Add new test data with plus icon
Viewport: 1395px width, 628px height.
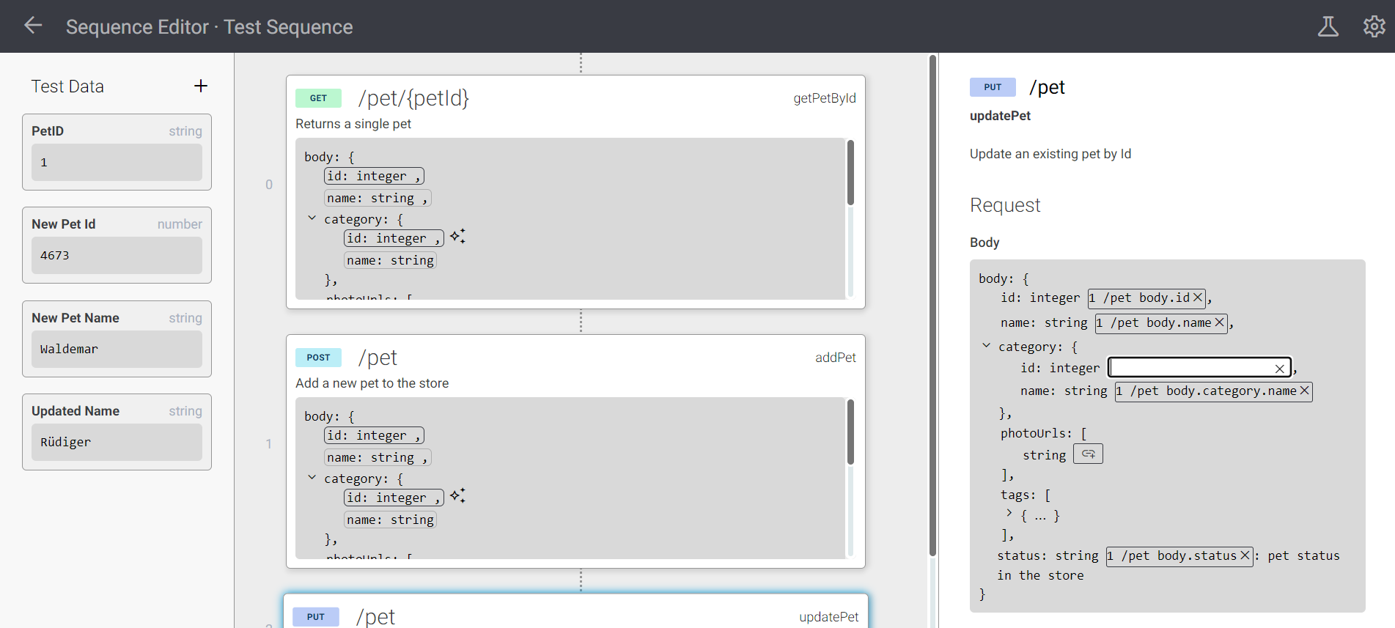point(201,86)
